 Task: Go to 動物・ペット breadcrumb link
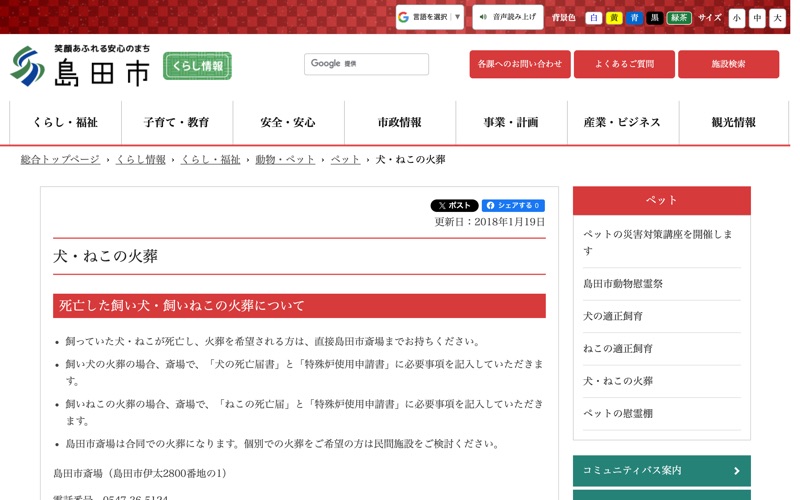click(285, 160)
